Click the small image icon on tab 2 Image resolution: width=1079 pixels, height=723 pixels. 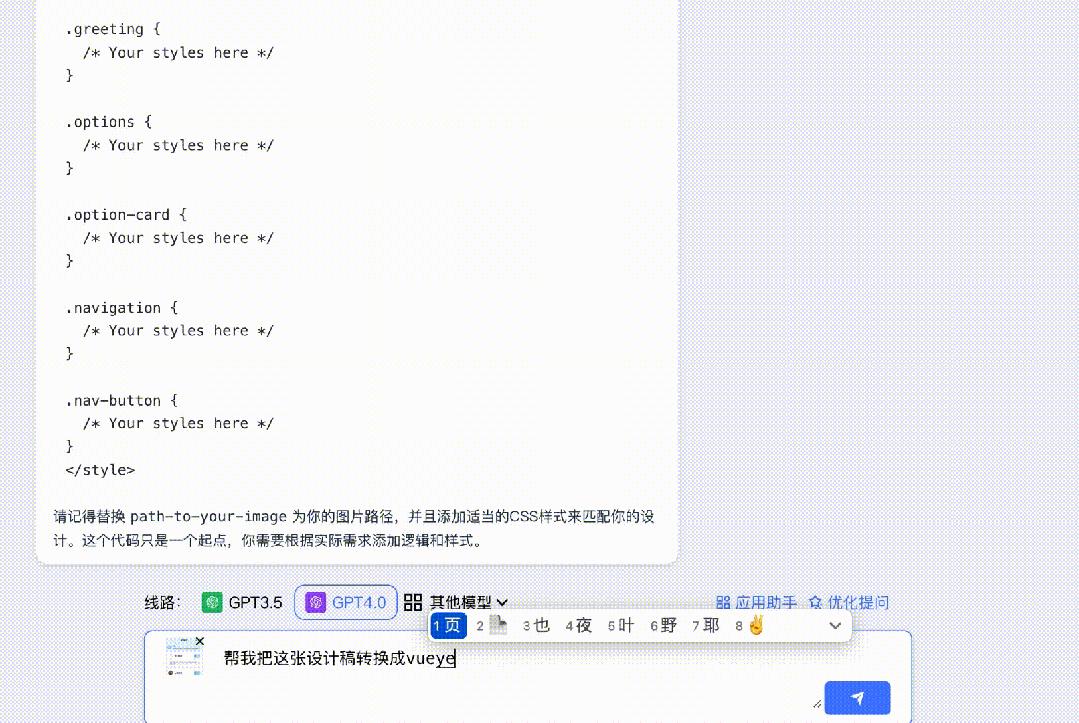(x=497, y=624)
